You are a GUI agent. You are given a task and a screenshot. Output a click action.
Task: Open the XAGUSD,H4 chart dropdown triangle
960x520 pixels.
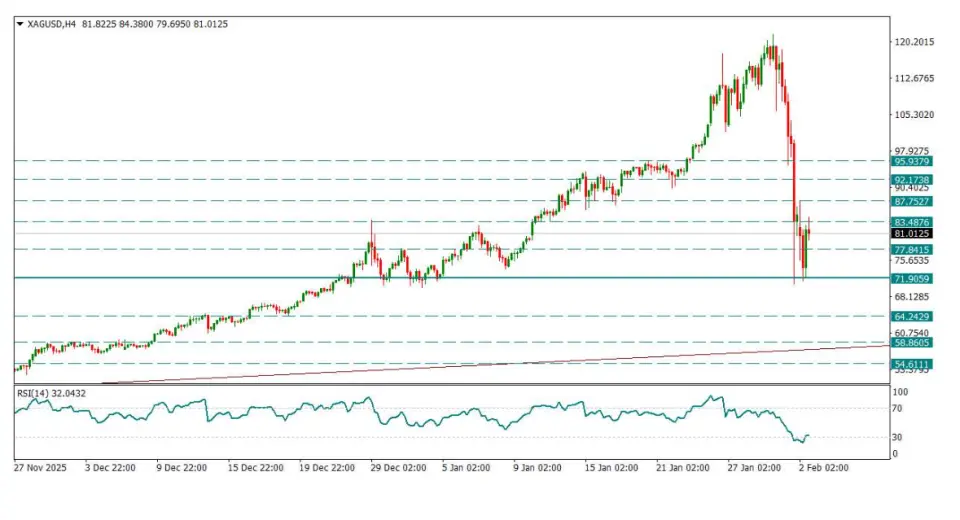[19, 24]
